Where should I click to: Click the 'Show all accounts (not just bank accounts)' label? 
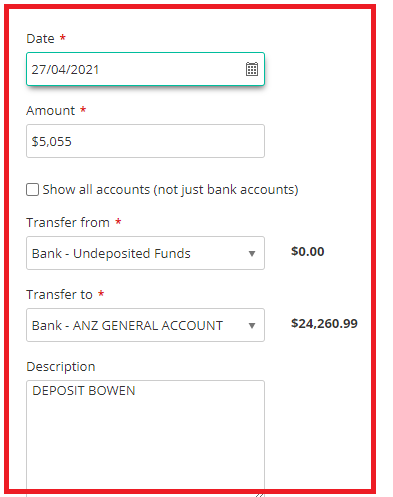(170, 189)
